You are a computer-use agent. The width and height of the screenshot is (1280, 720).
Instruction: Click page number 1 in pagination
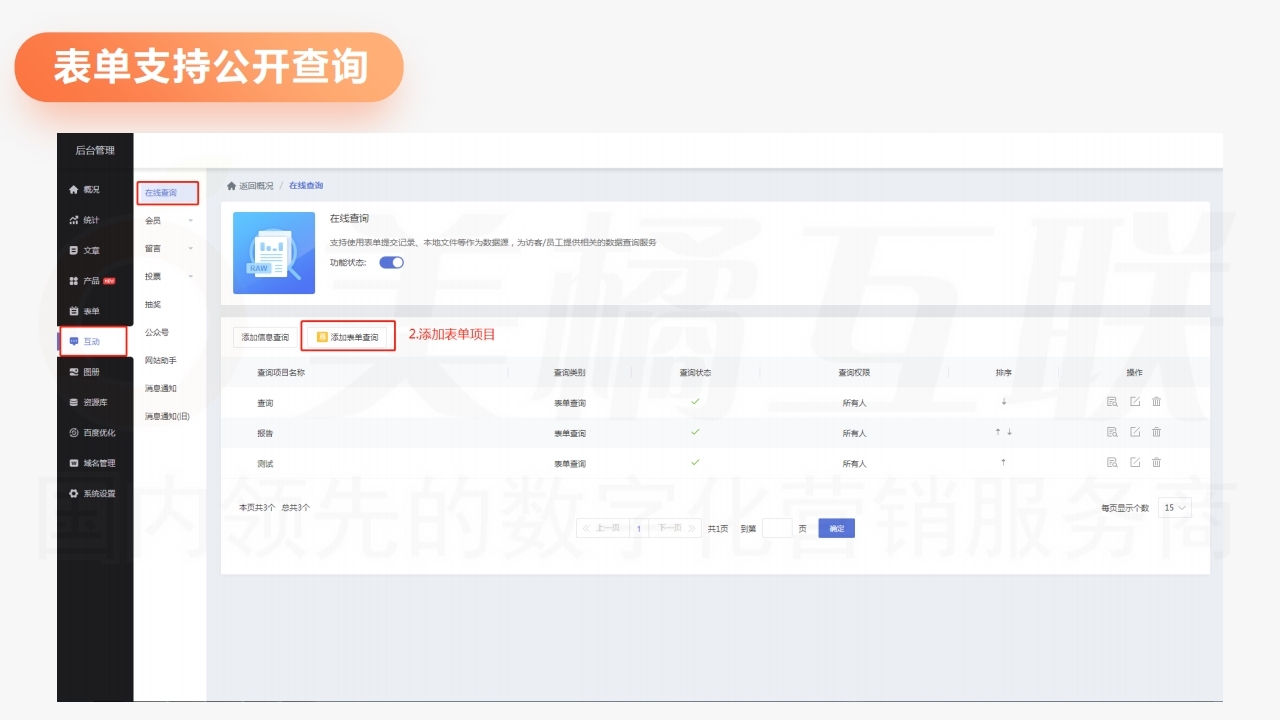(x=638, y=528)
